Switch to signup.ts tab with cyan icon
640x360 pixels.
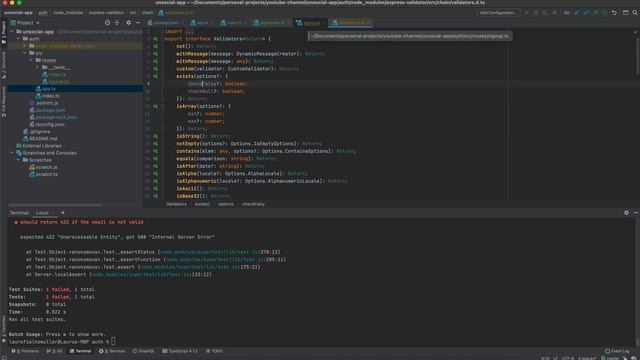pos(309,23)
